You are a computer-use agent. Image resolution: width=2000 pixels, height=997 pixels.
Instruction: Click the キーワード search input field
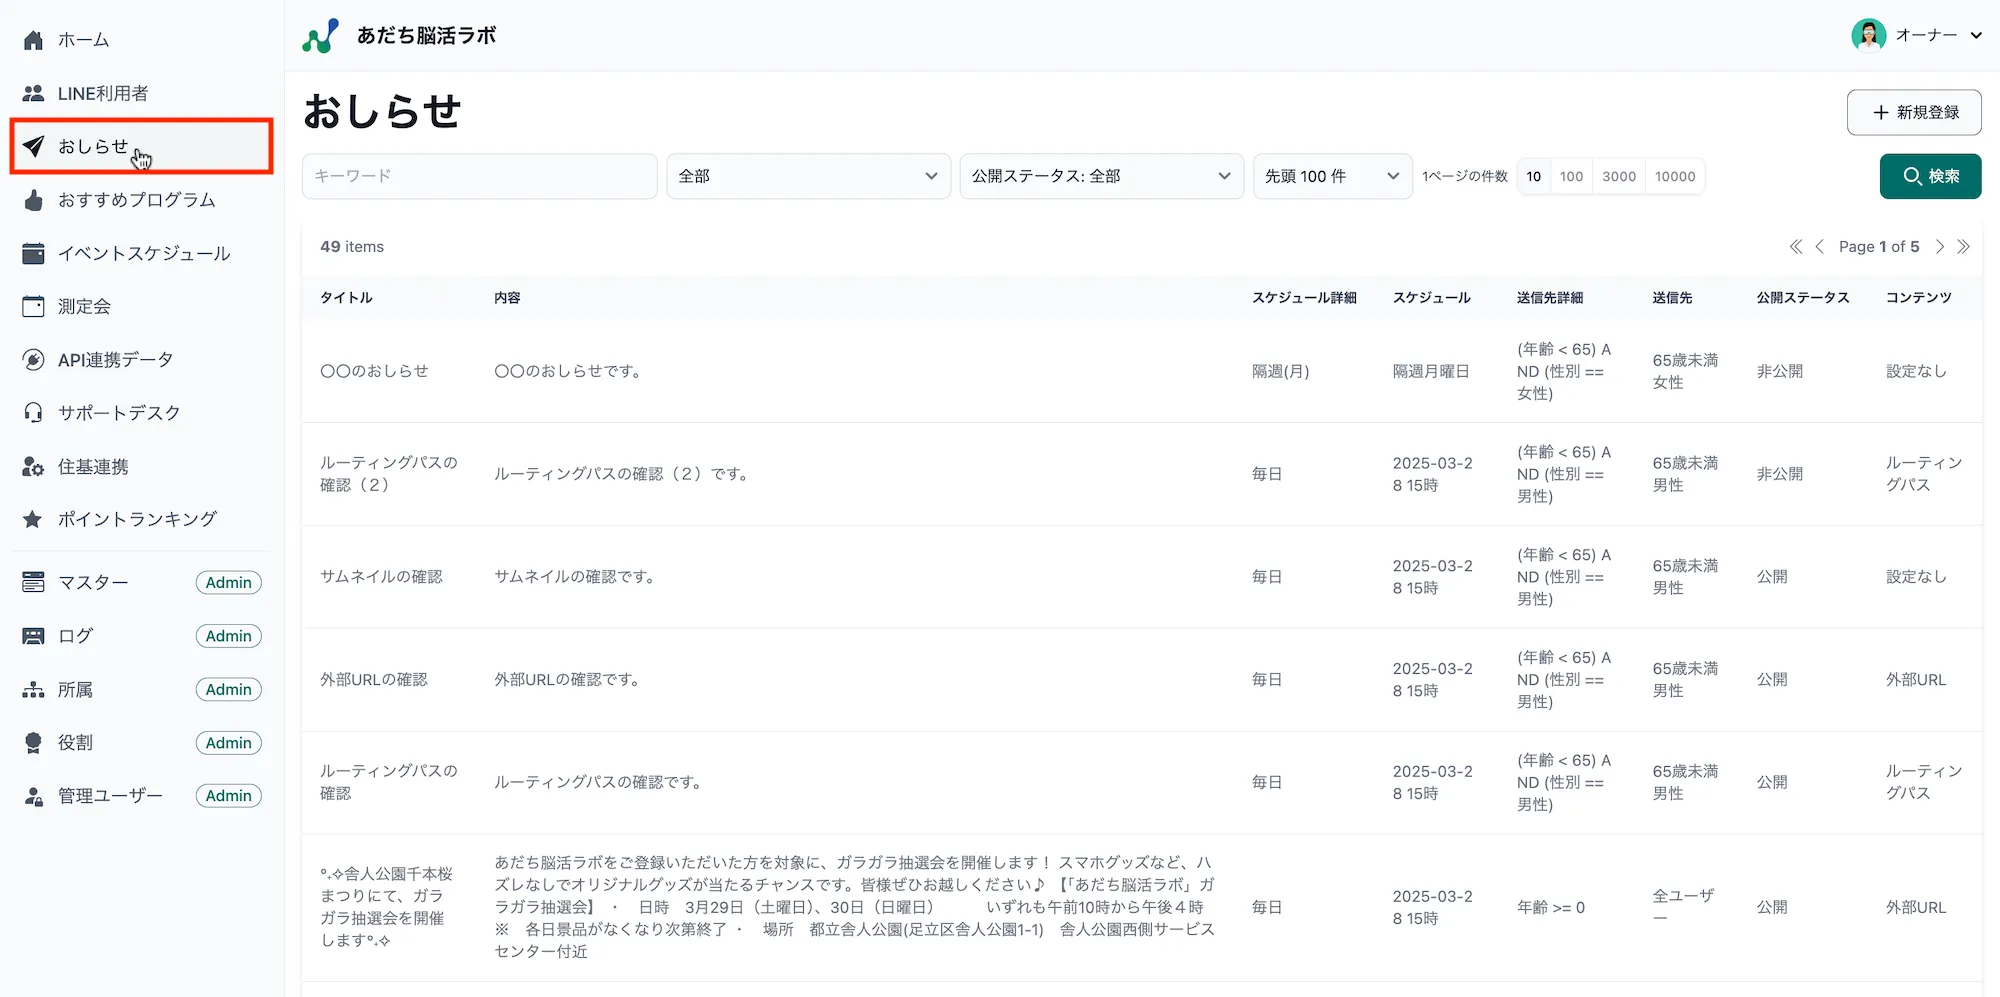(479, 176)
